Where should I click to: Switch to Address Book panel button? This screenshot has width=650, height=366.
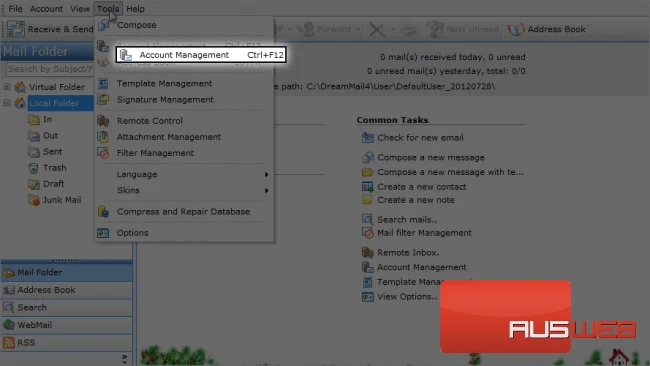tap(66, 290)
